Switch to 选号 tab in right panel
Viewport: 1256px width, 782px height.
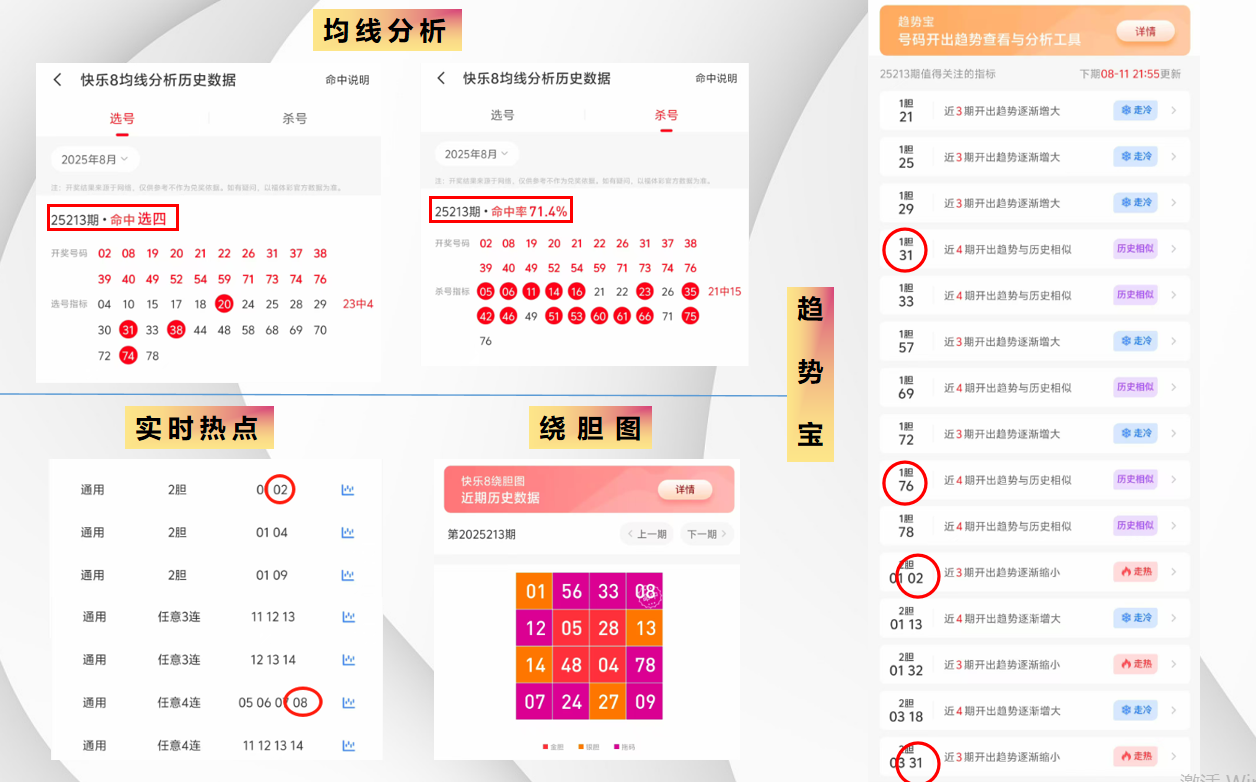click(x=502, y=115)
